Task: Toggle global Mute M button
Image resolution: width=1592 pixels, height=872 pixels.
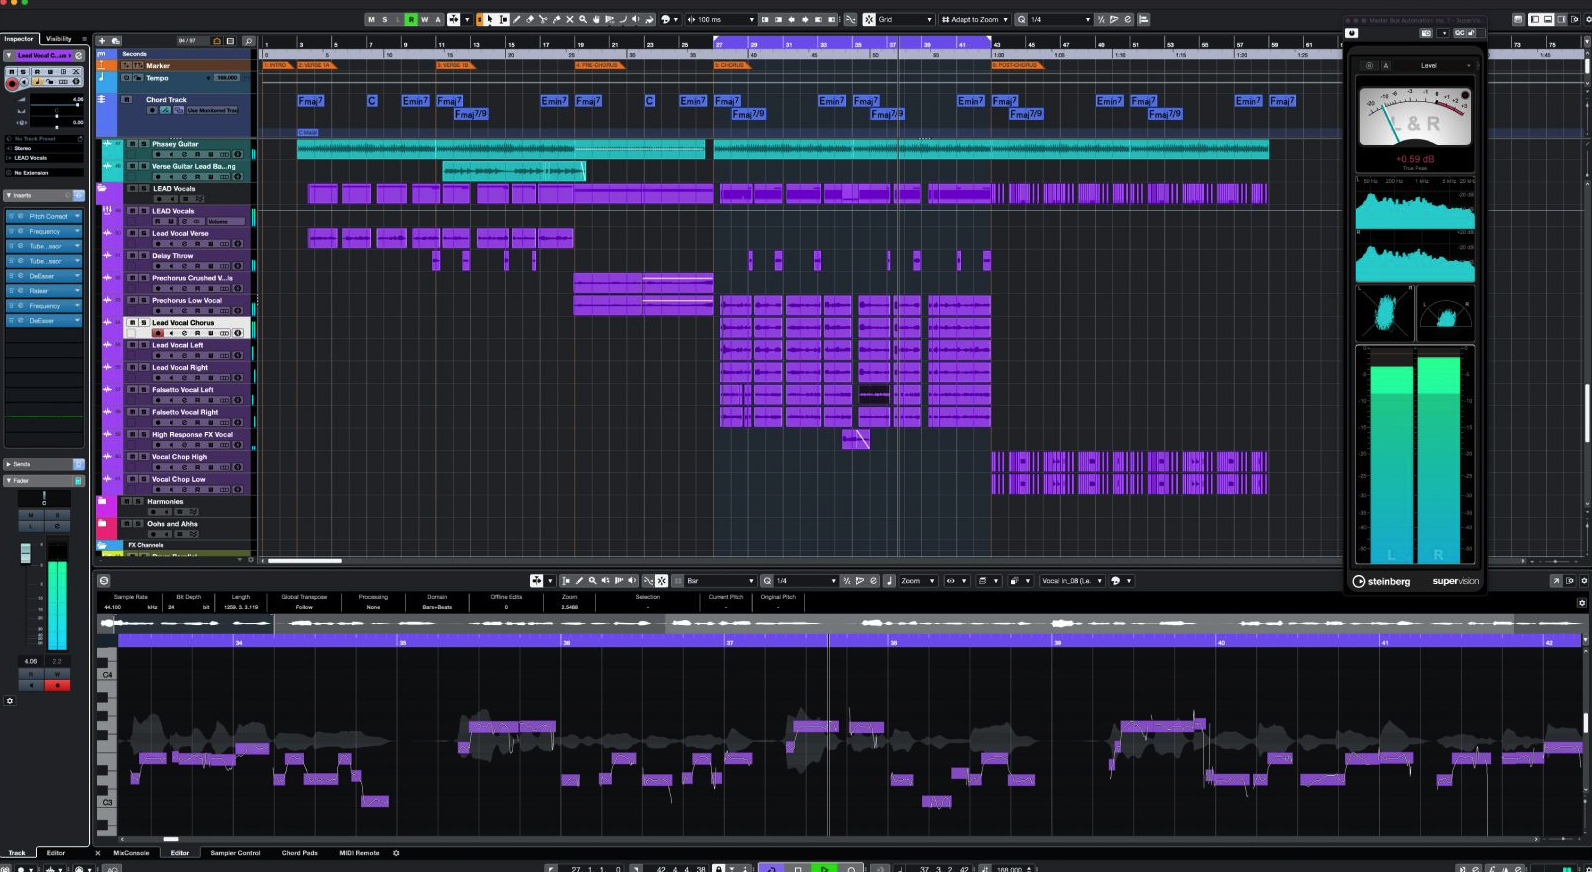Action: 371,19
